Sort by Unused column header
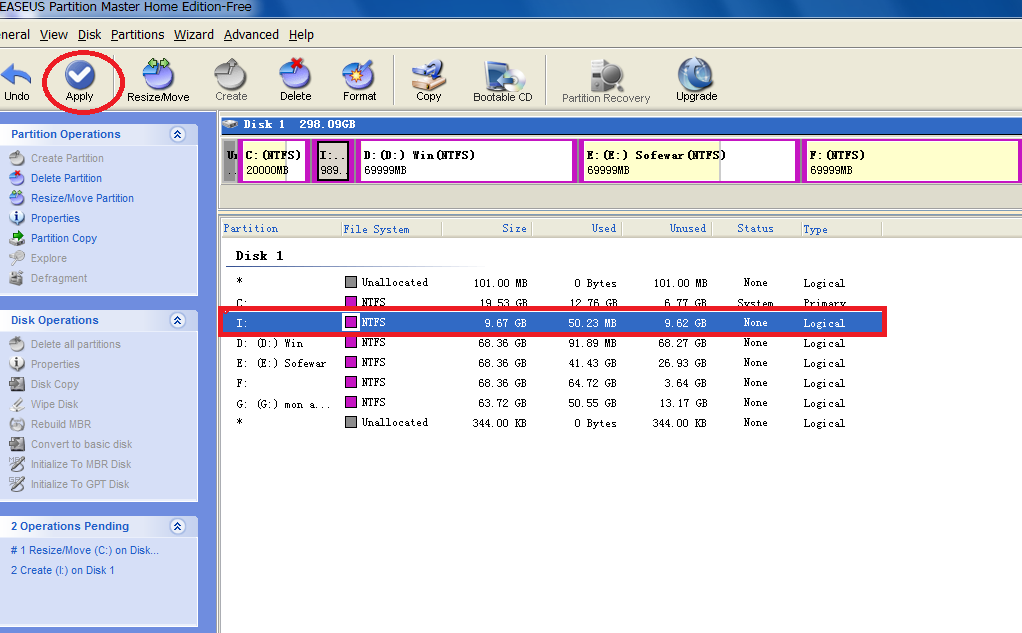The image size is (1022, 633). tap(667, 229)
